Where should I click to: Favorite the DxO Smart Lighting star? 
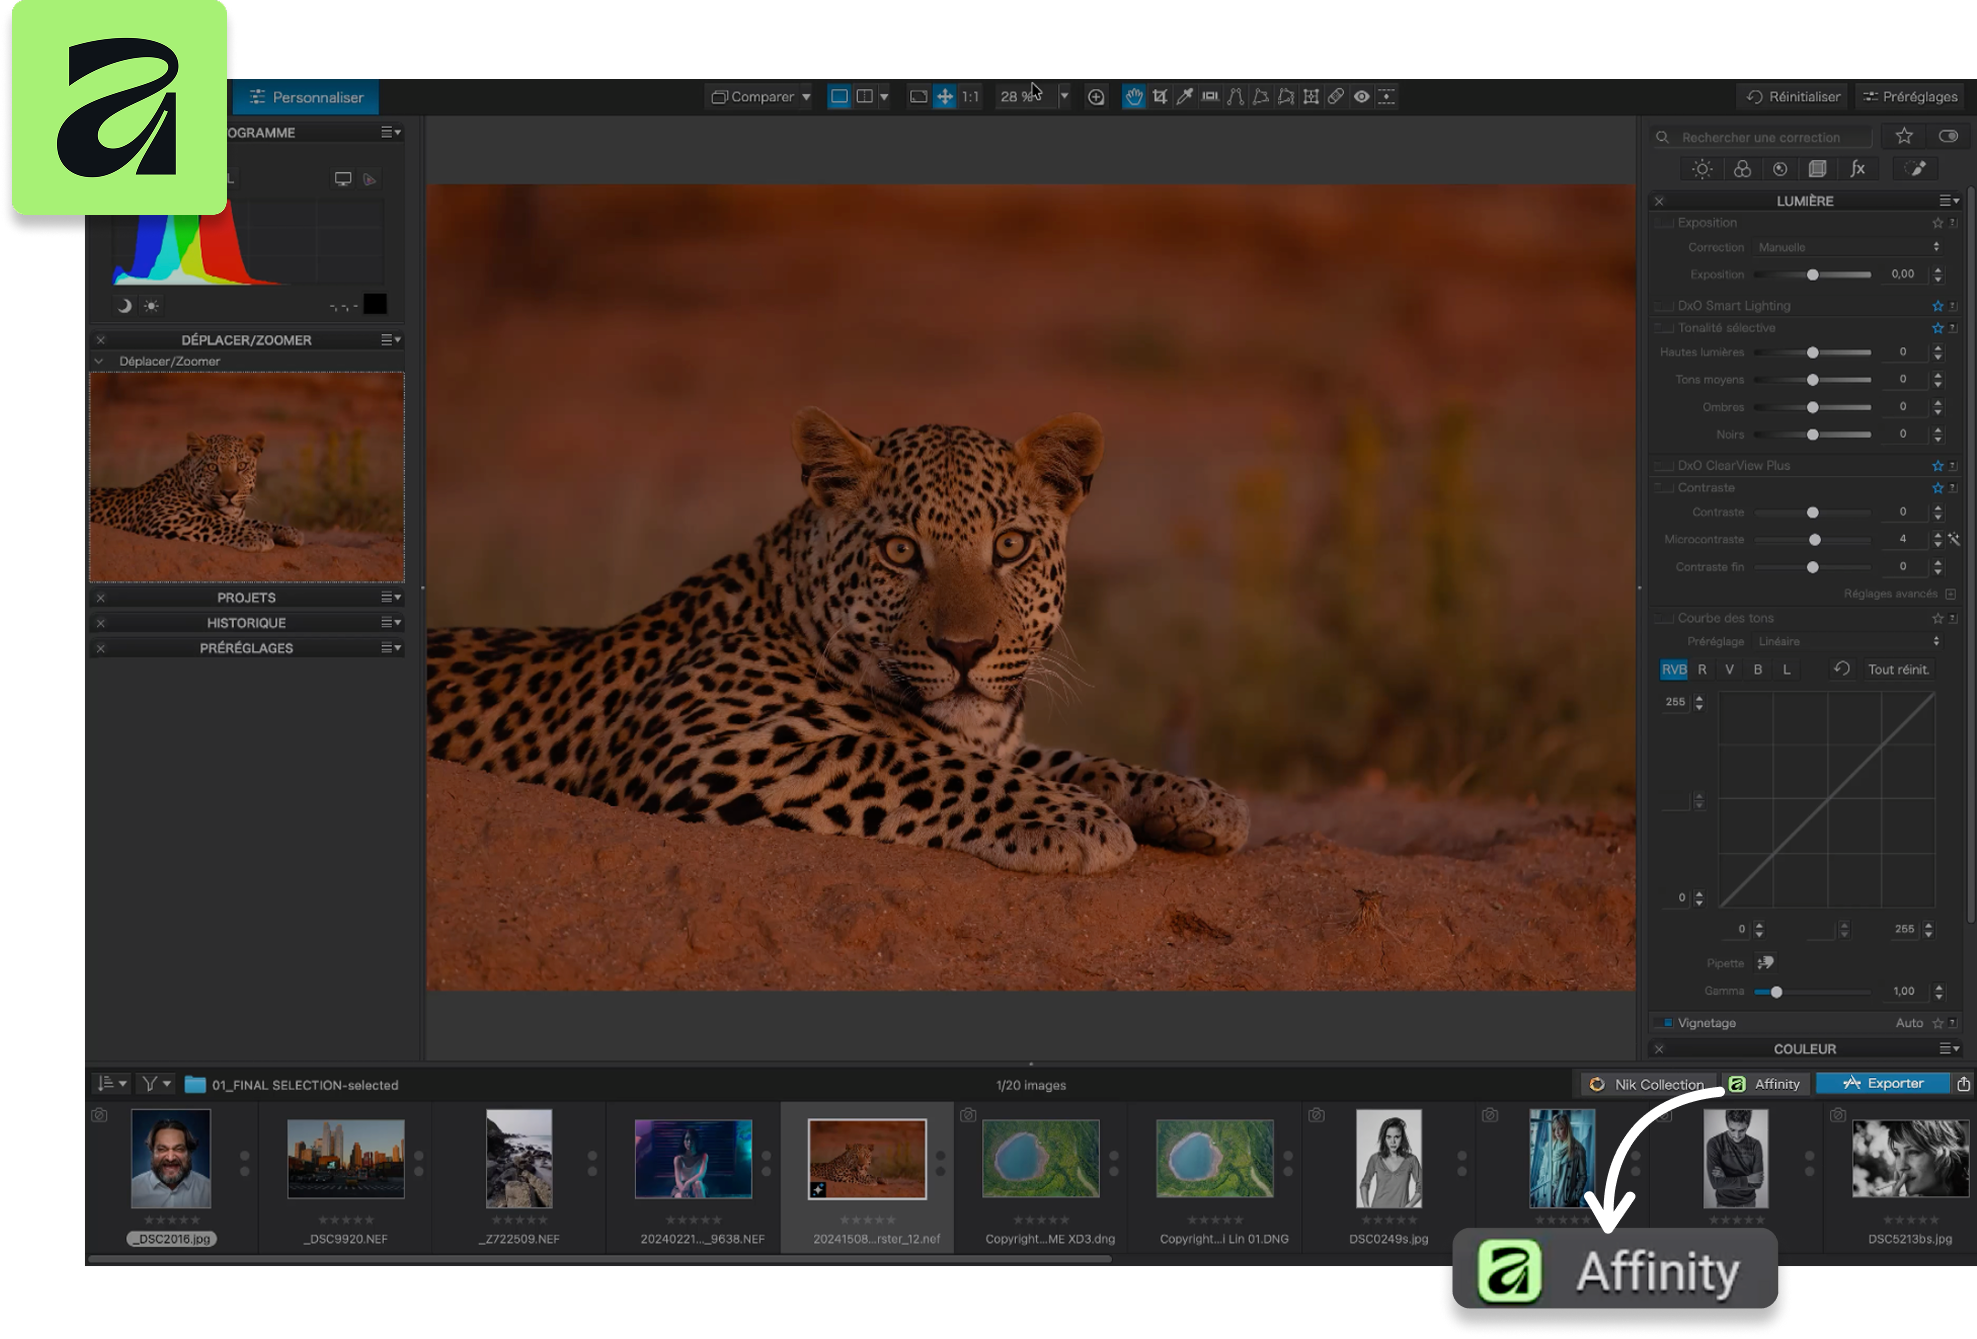tap(1938, 306)
